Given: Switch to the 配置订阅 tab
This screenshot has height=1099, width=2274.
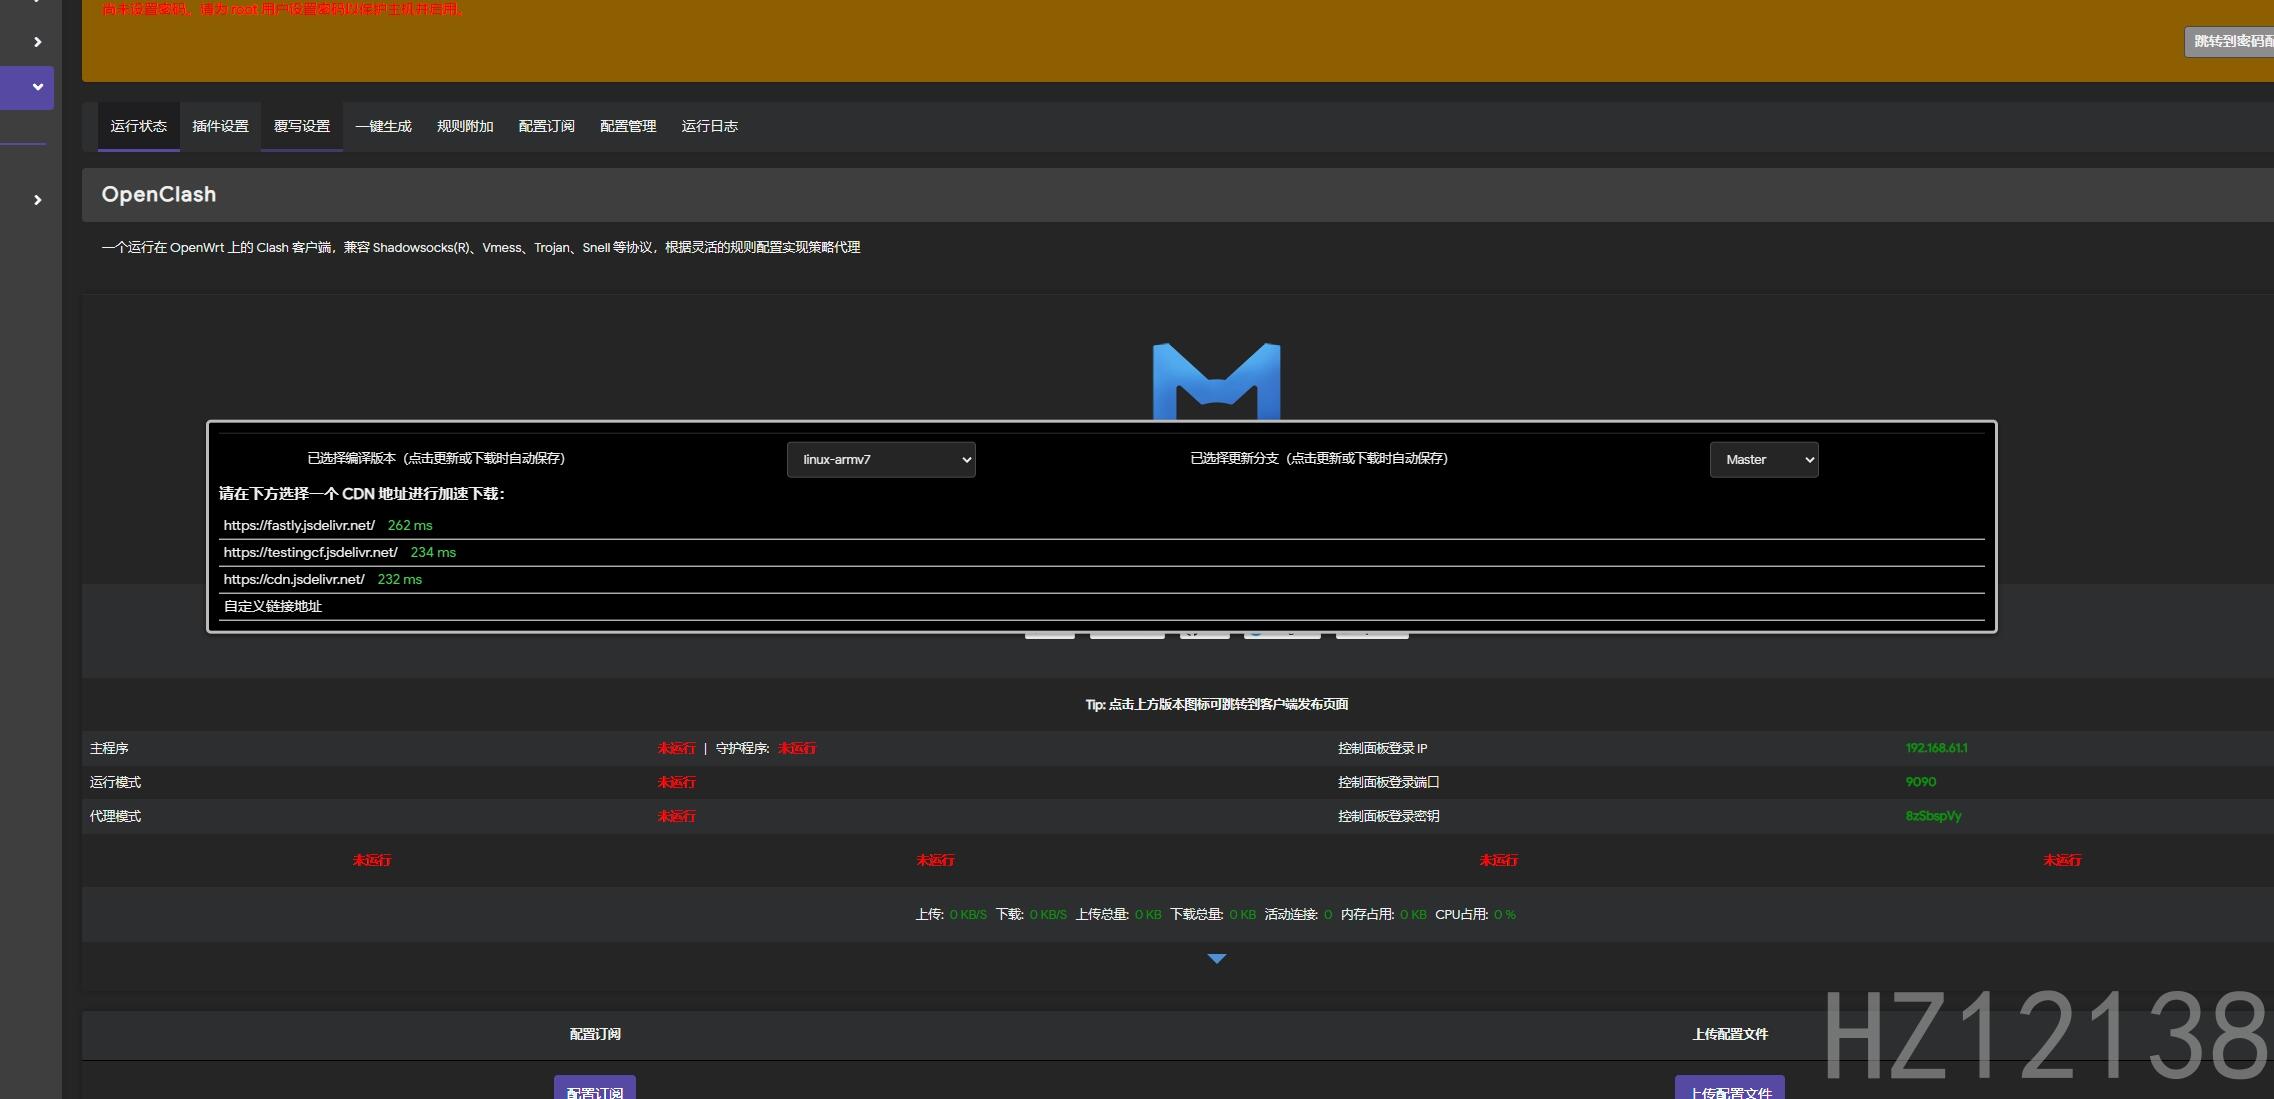Looking at the screenshot, I should [x=546, y=126].
